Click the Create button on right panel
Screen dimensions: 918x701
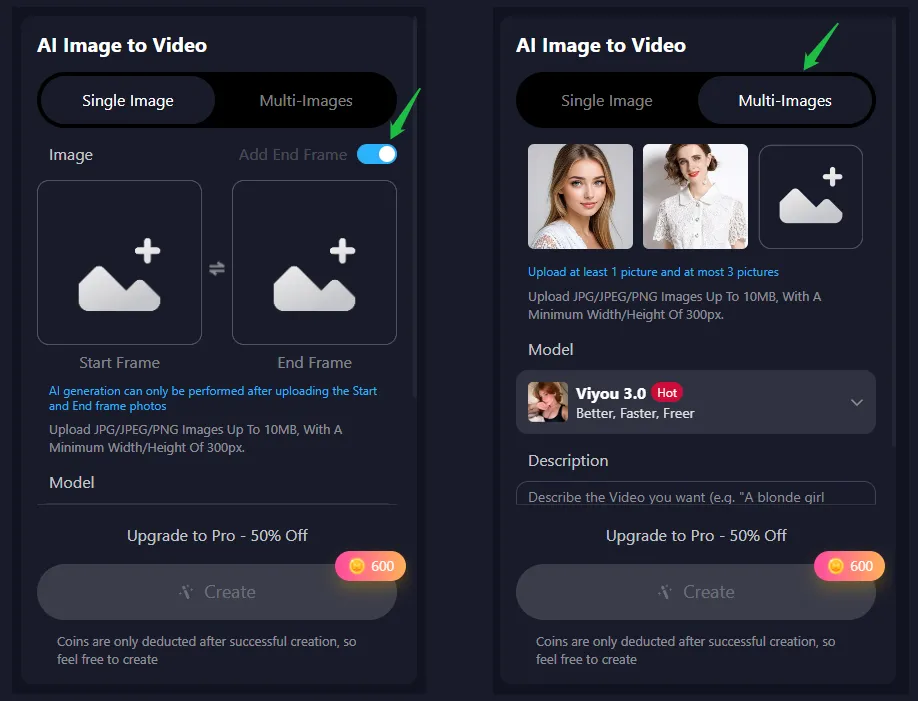696,592
